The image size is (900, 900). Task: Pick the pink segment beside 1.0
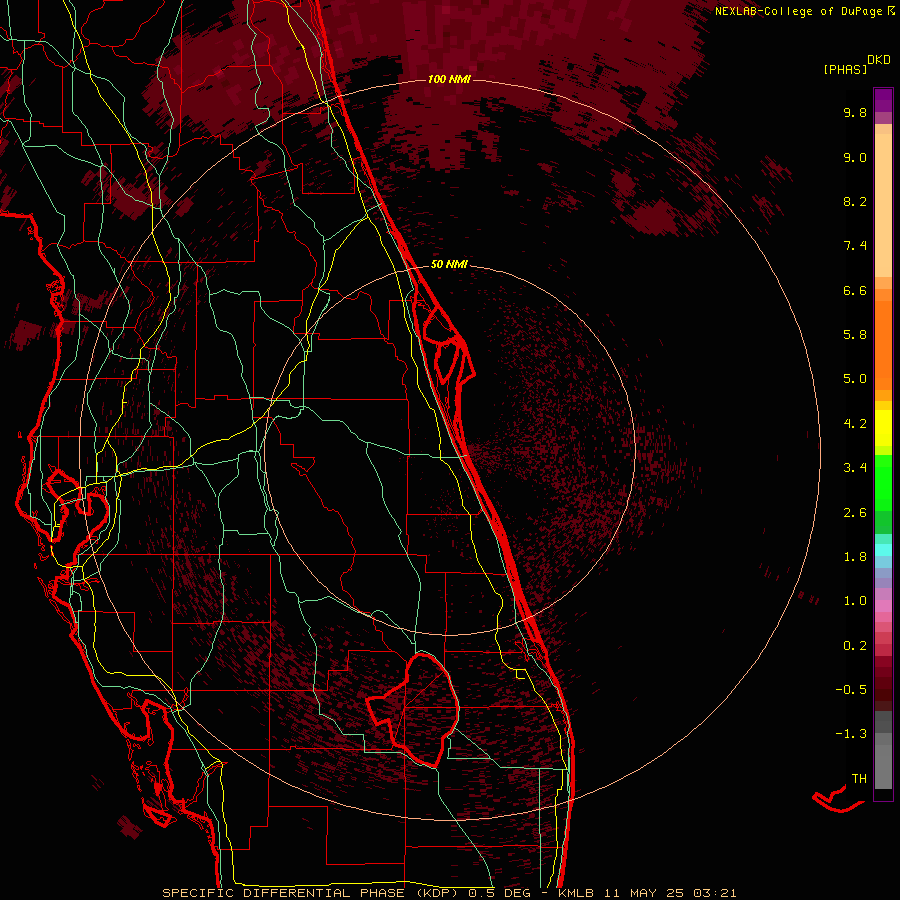tap(883, 606)
